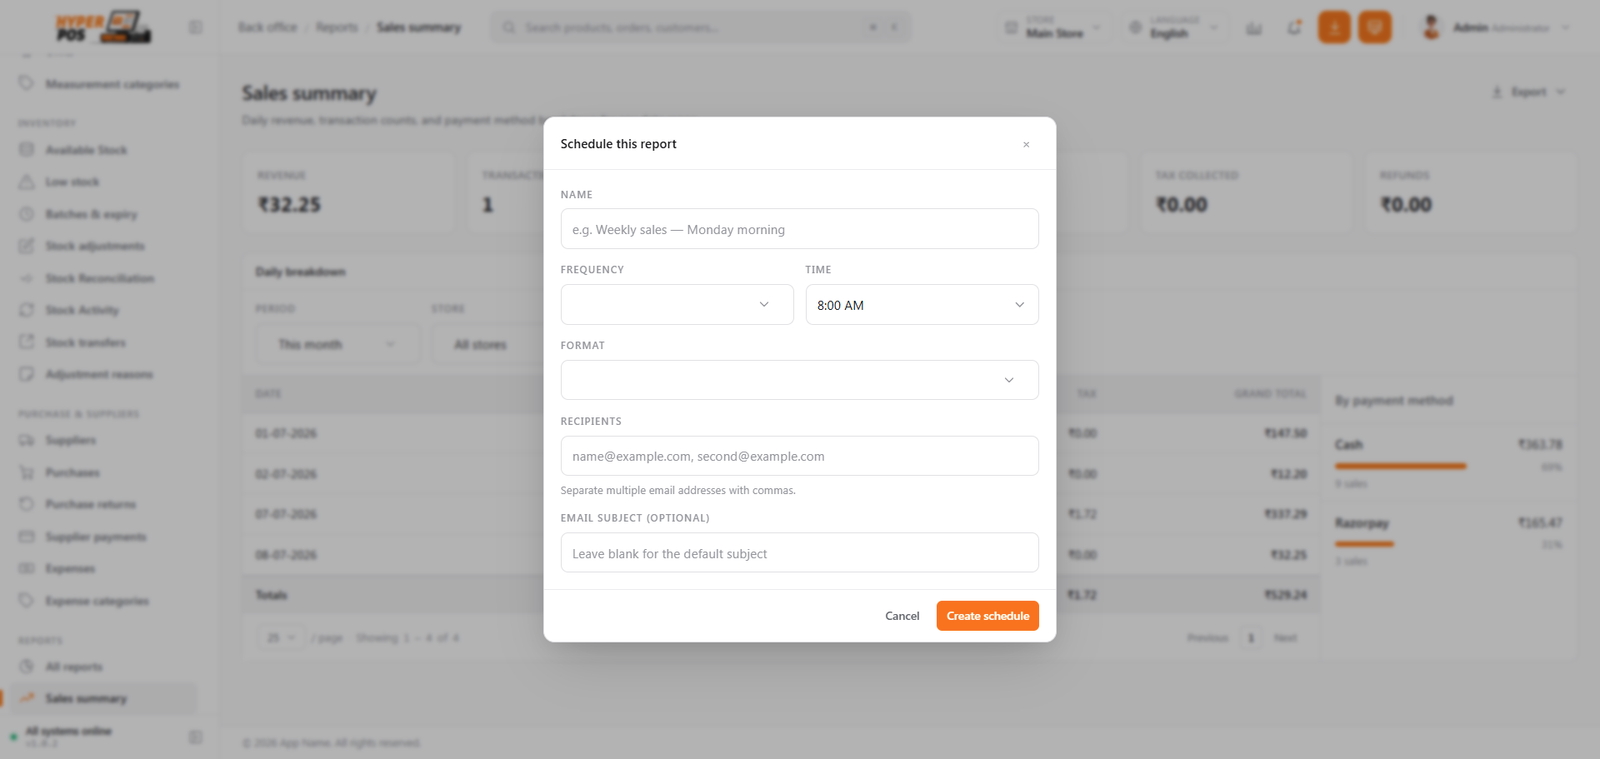Screen dimensions: 1600x759
Task: Open Stock transfers menu item
Action: (105, 342)
